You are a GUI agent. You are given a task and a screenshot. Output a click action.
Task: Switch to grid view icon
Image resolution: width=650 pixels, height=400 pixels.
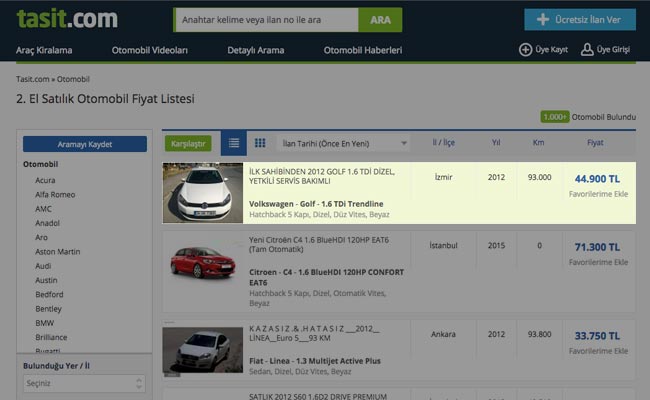260,143
